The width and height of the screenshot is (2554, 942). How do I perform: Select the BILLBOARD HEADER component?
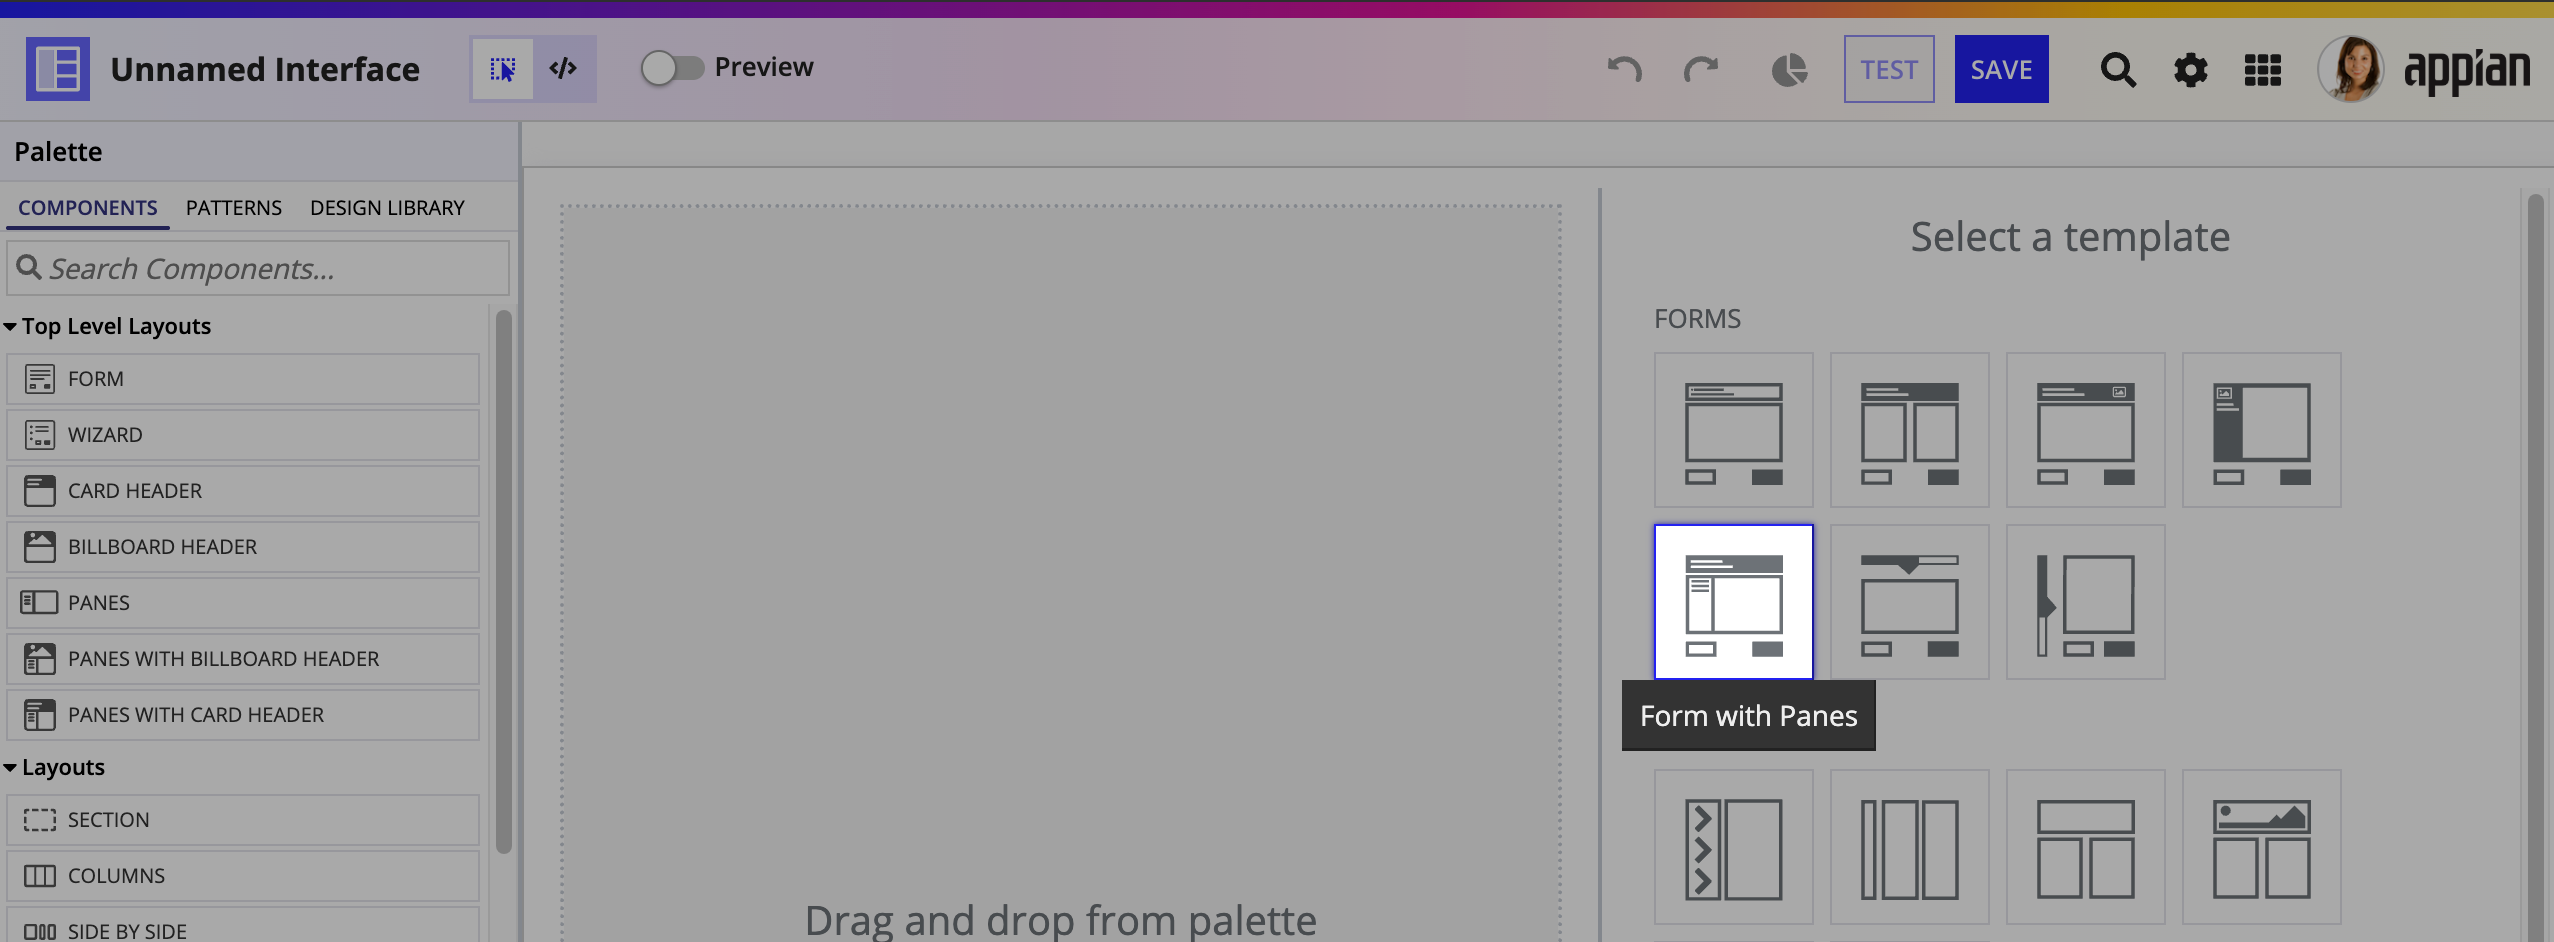[x=243, y=547]
